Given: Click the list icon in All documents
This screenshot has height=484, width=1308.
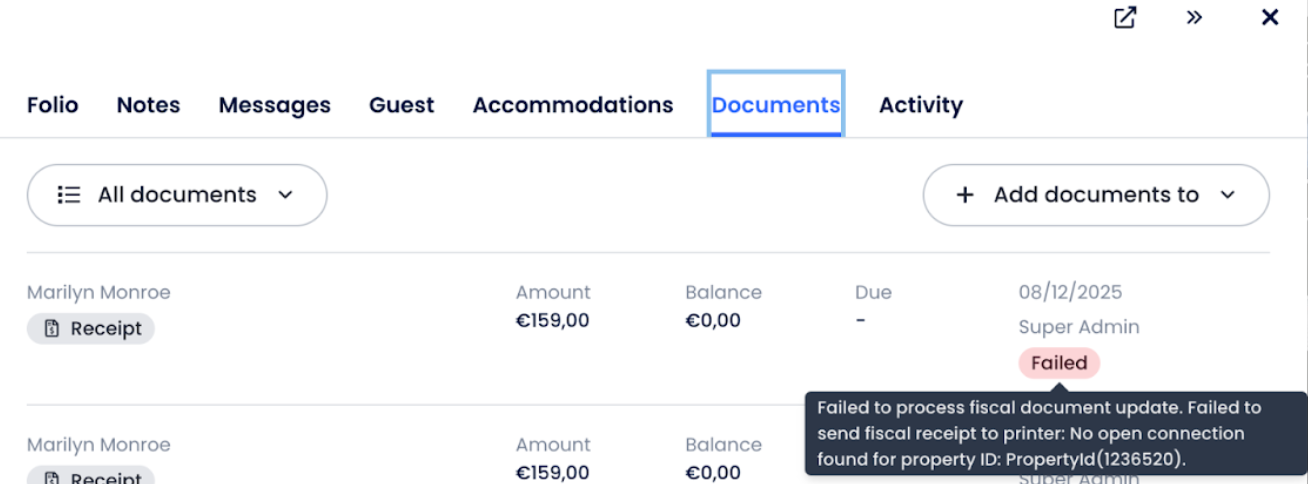Looking at the screenshot, I should 69,195.
